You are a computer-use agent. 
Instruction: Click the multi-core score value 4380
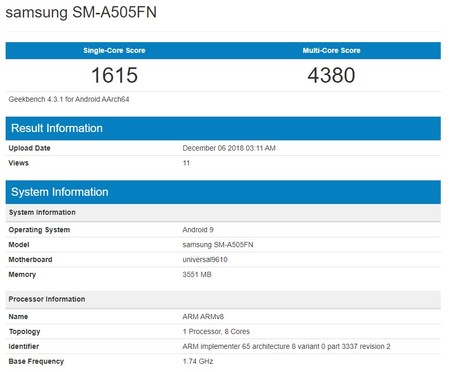[331, 75]
